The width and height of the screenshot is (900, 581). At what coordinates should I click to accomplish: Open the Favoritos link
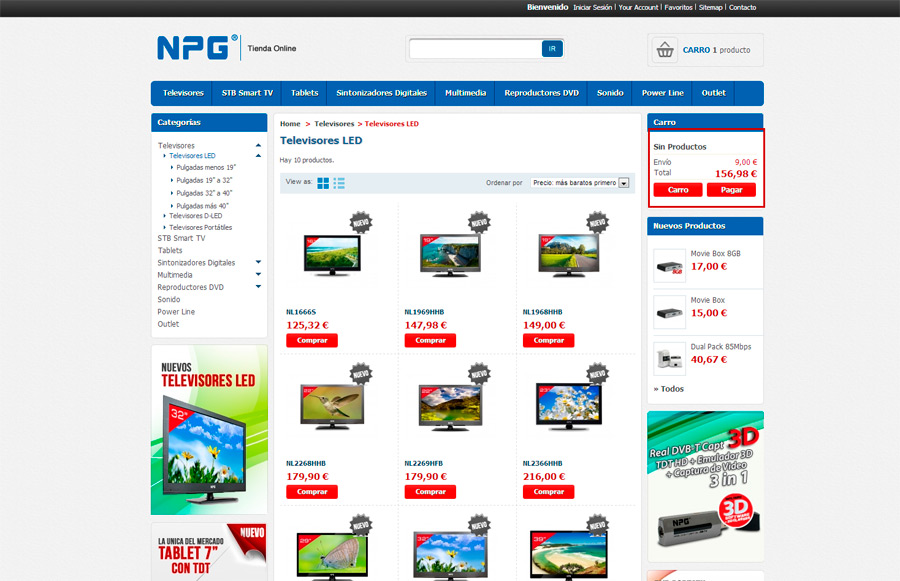click(x=678, y=7)
